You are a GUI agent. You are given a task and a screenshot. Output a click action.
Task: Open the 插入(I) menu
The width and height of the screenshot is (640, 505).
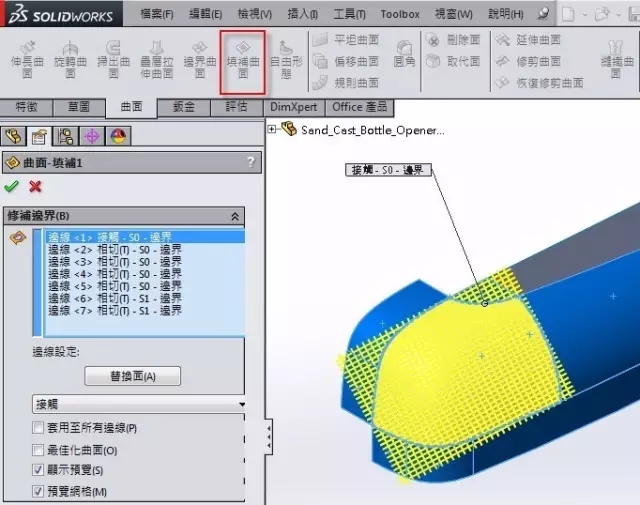[302, 14]
